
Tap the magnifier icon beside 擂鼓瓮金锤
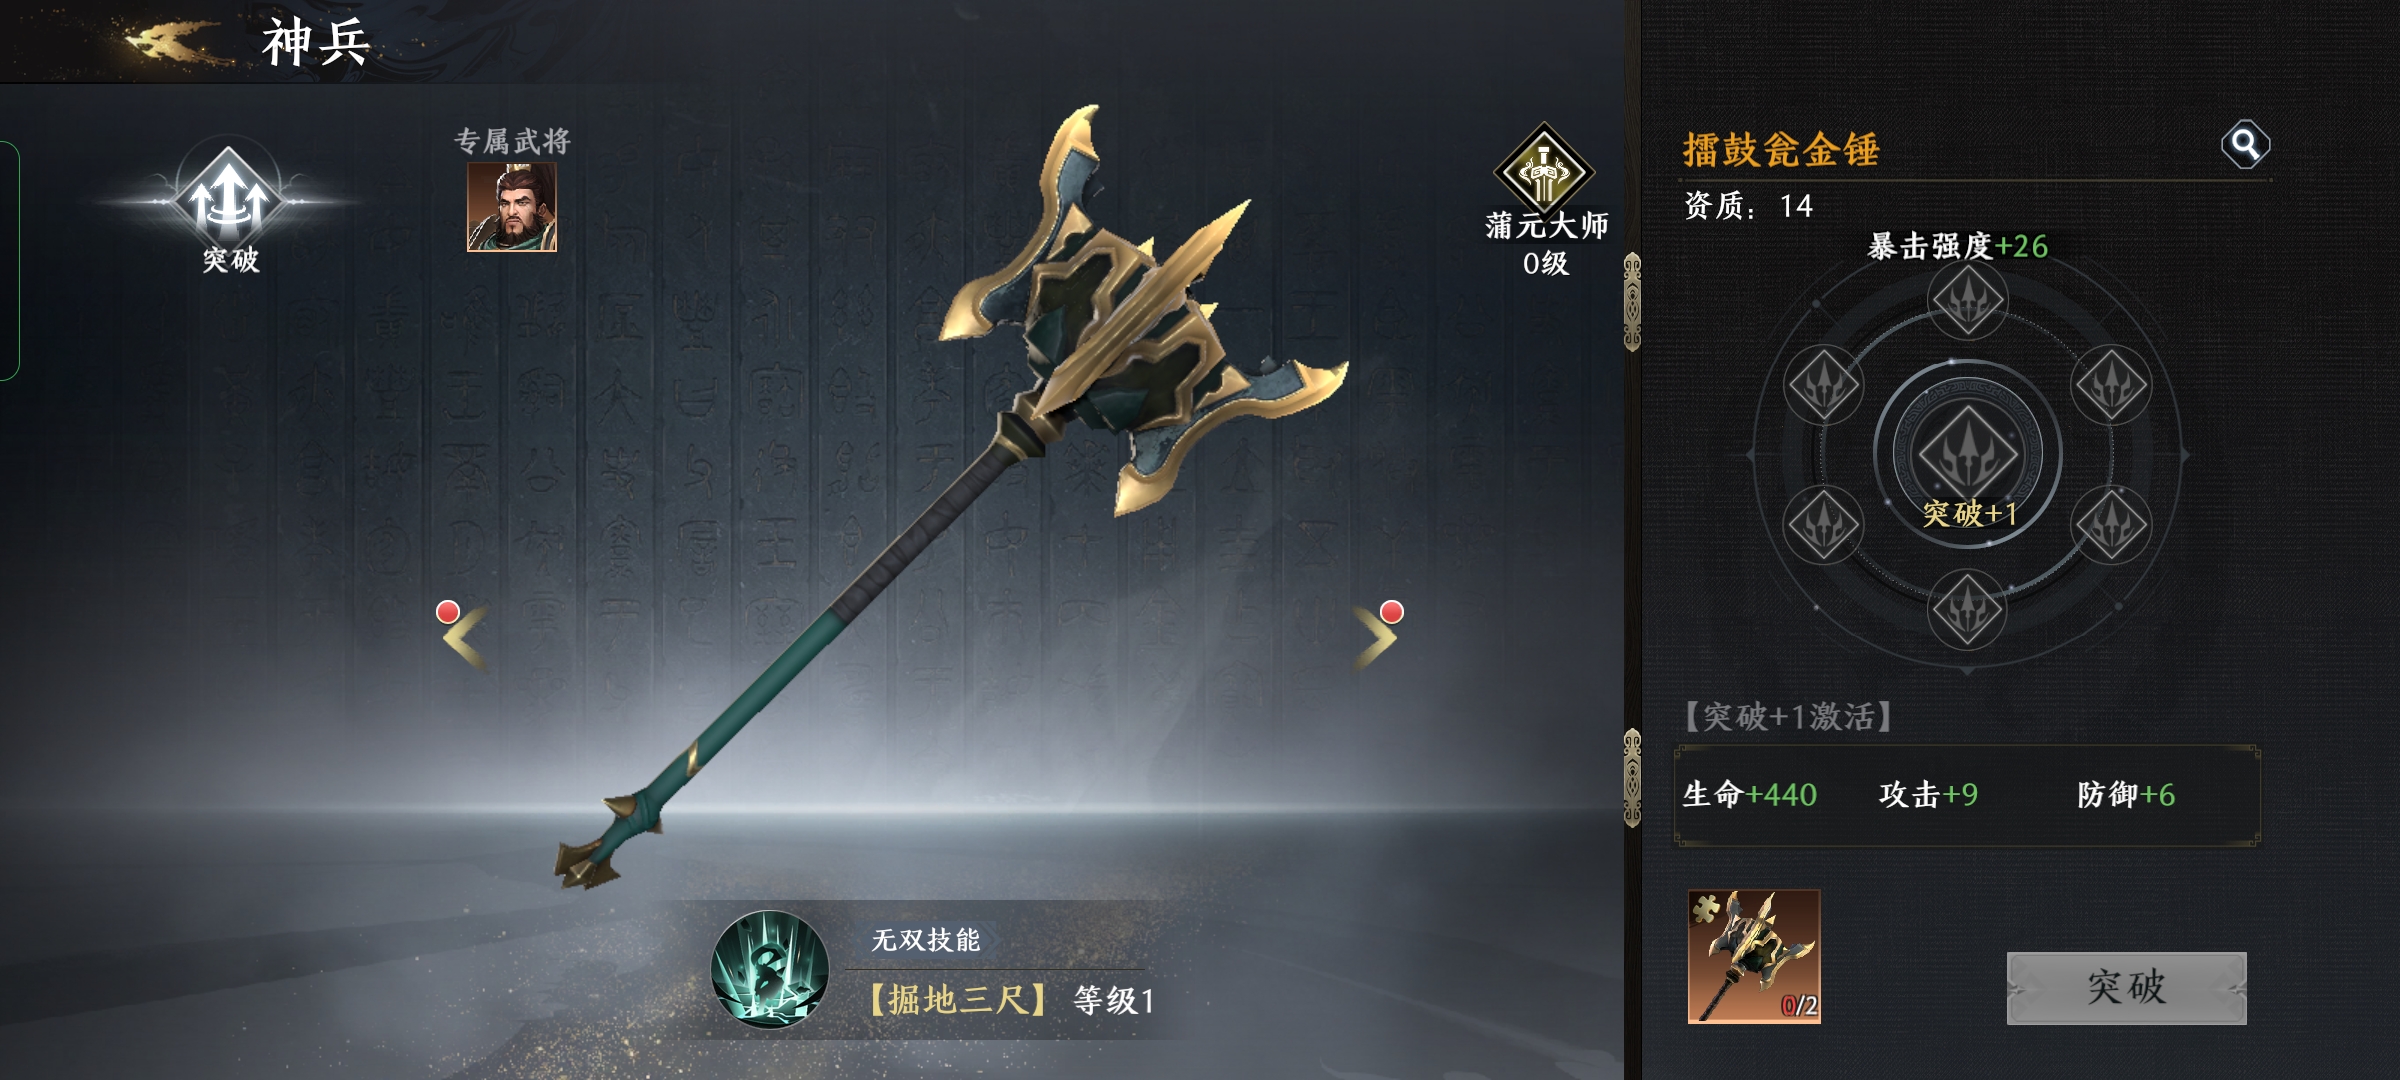[2245, 145]
